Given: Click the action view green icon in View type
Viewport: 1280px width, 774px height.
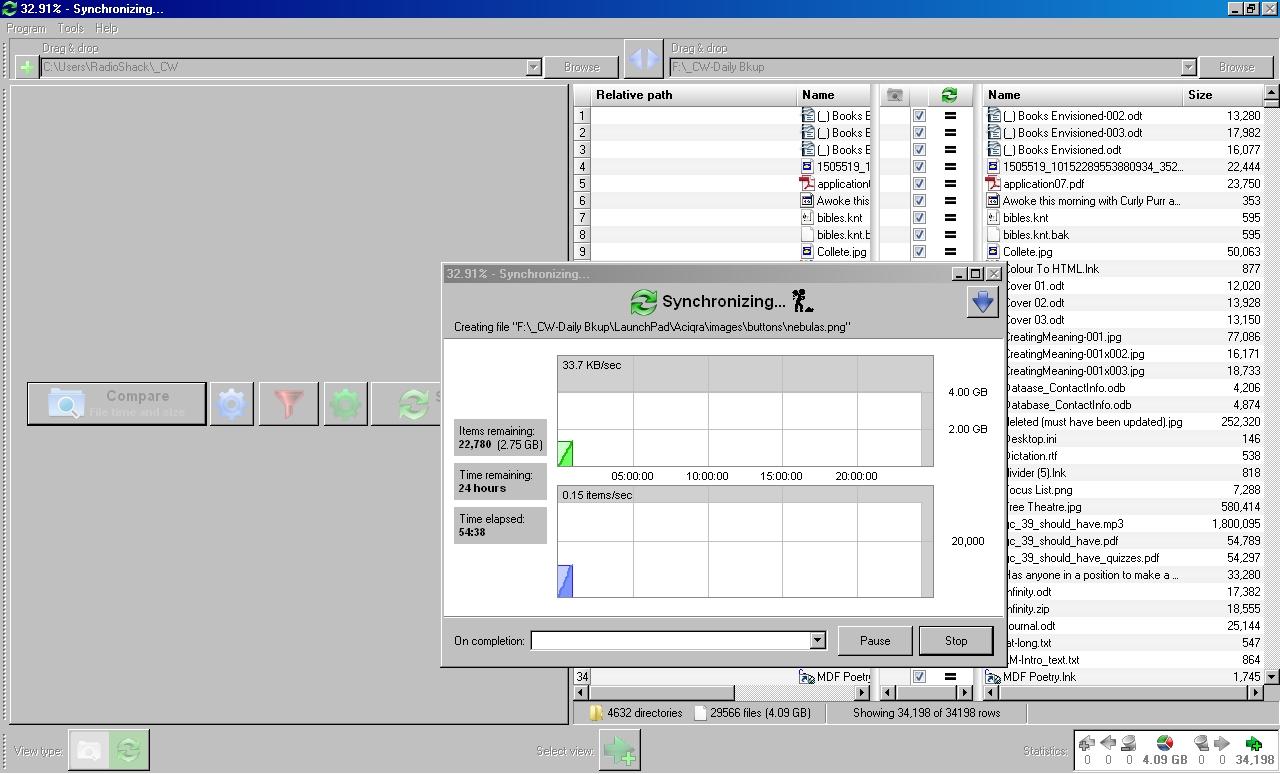Looking at the screenshot, I should click(x=128, y=750).
